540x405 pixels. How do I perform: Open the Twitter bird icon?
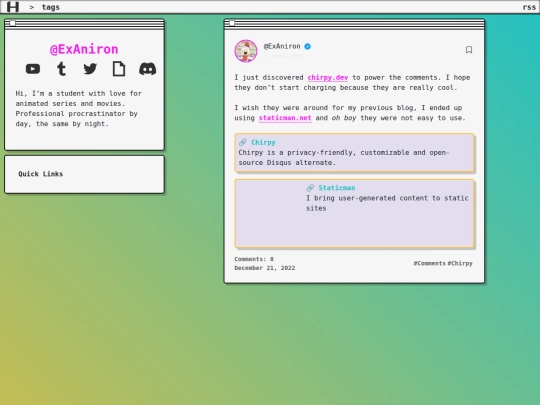coord(90,69)
